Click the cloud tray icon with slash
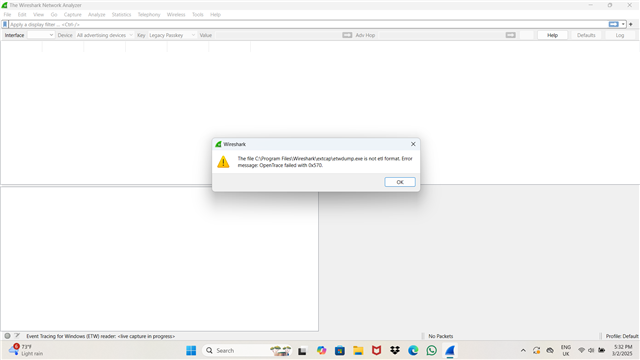The image size is (640, 360). pos(550,351)
